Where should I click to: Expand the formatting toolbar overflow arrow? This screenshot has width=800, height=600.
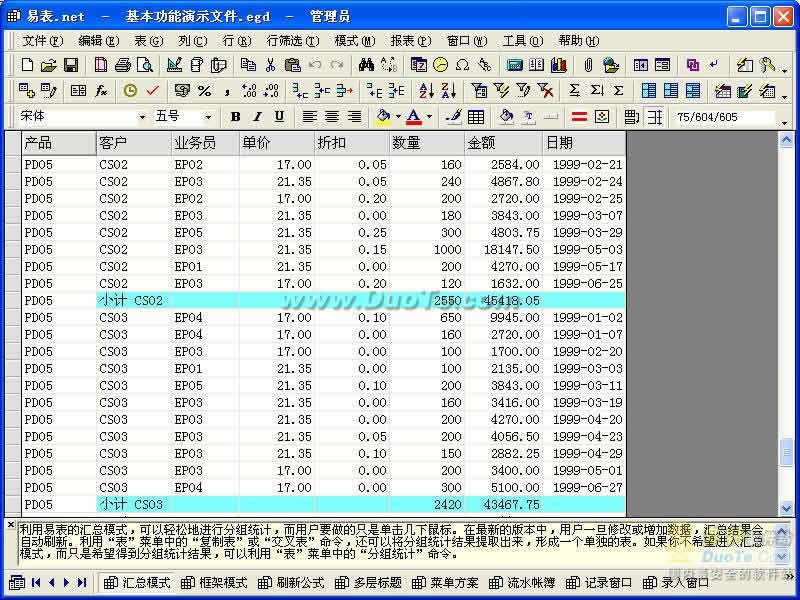(785, 121)
